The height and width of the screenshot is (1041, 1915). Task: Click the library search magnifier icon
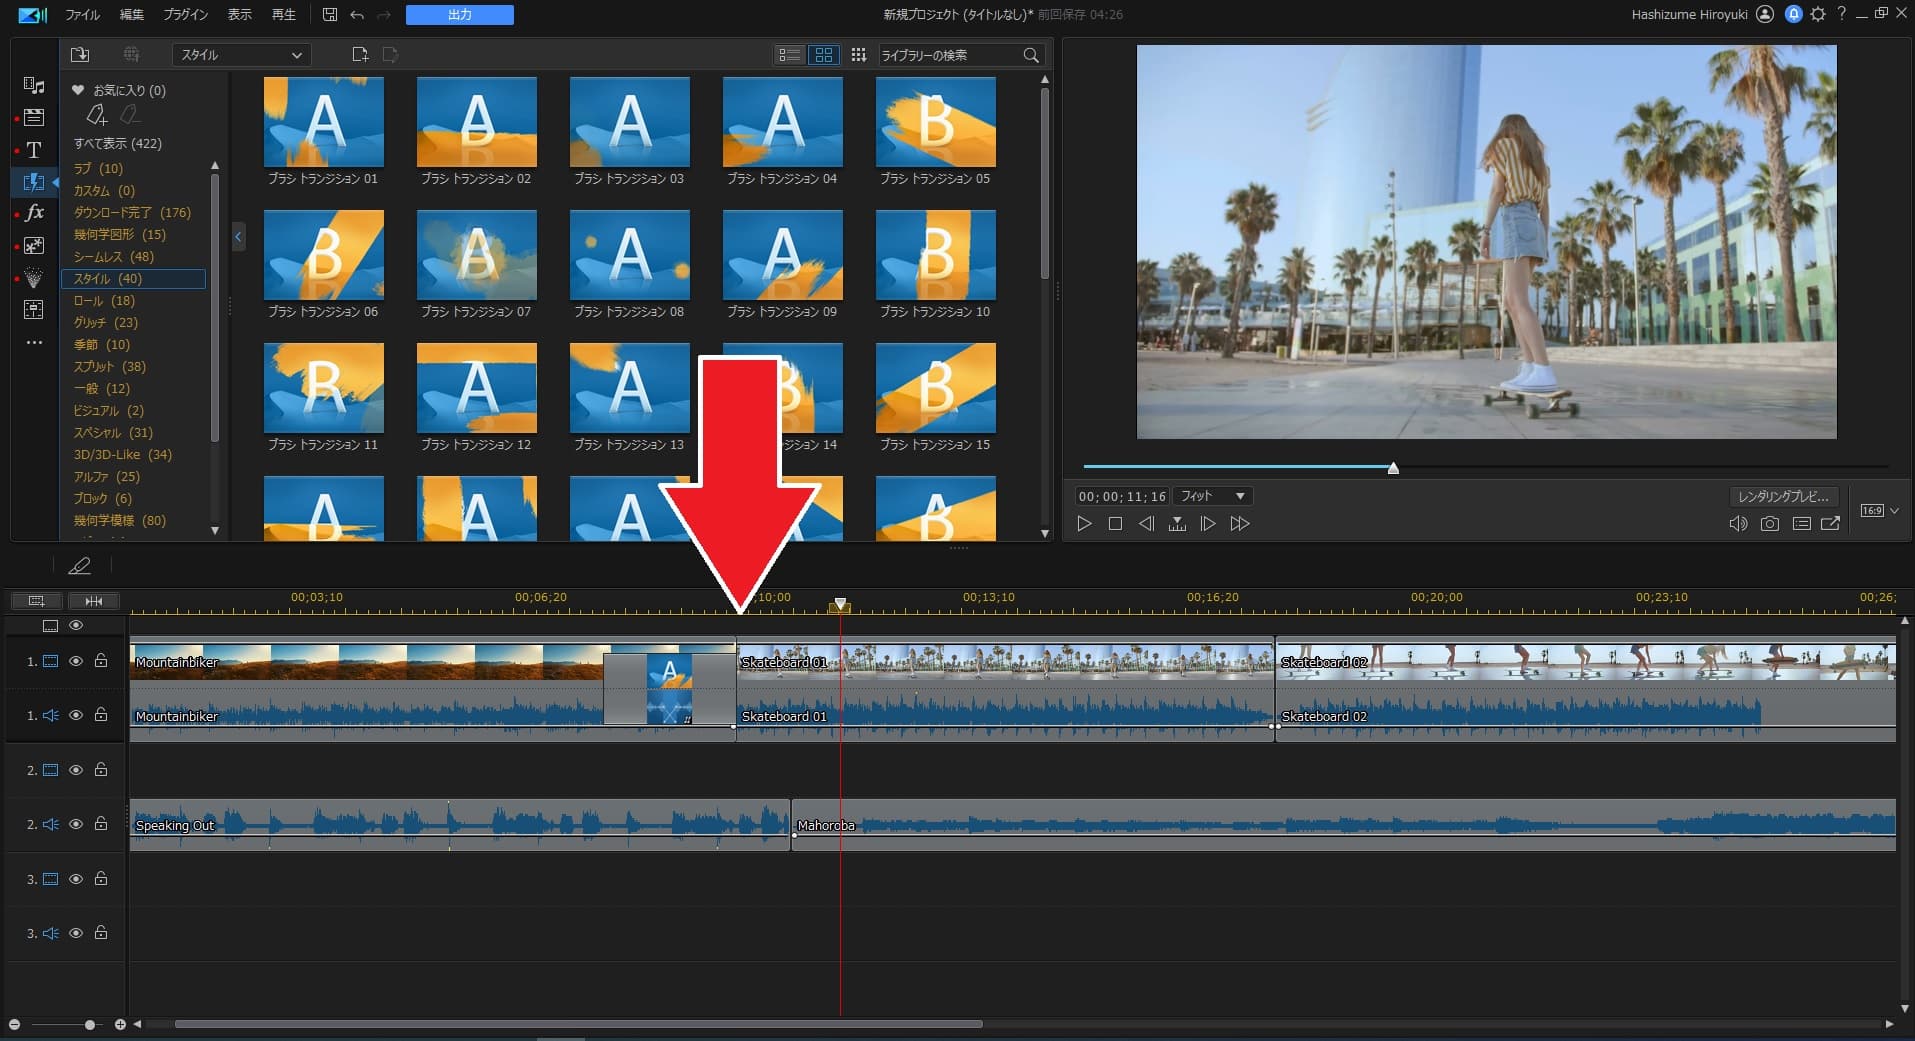(x=1031, y=55)
